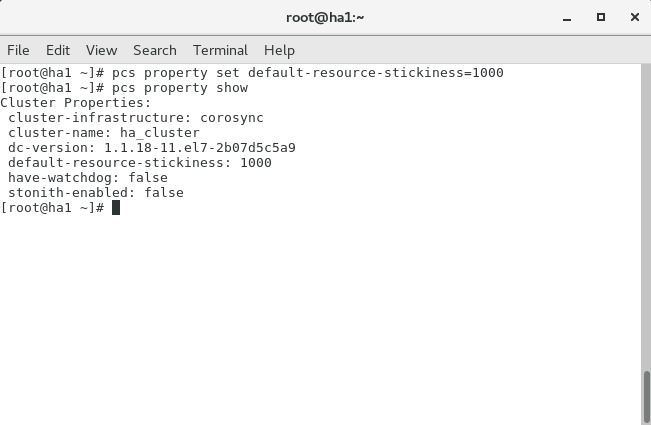Click the 'dc-version' output line
Viewport: 651px width, 425px height.
click(x=152, y=148)
